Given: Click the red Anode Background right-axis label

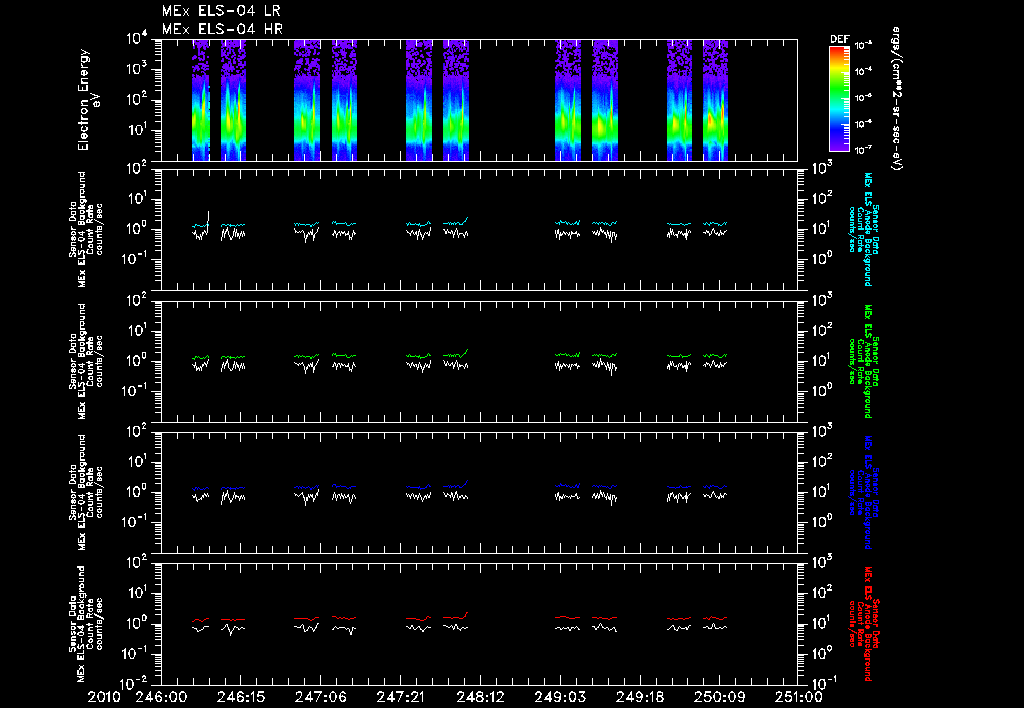Looking at the screenshot, I should (x=862, y=624).
